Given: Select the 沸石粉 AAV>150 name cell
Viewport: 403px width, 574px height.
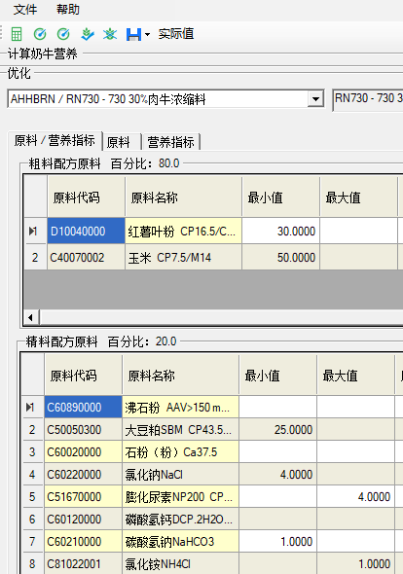Looking at the screenshot, I should tap(180, 407).
